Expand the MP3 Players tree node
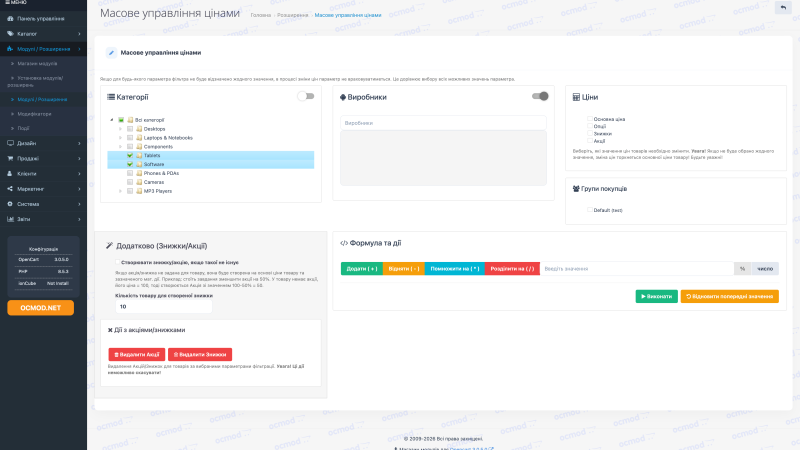 (120, 191)
